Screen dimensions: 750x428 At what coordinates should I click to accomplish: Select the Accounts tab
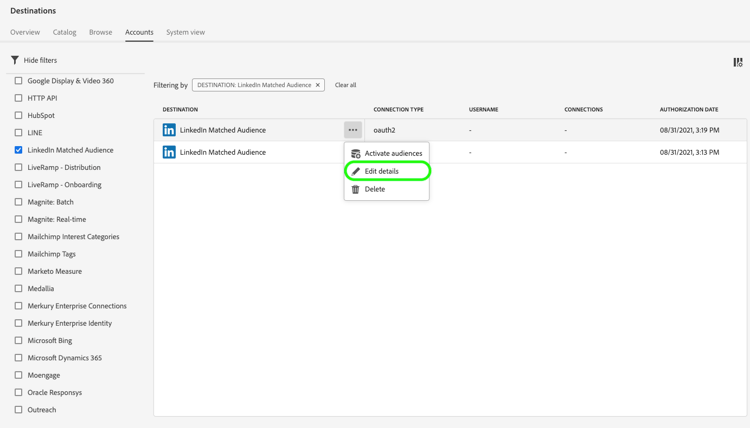coord(139,32)
